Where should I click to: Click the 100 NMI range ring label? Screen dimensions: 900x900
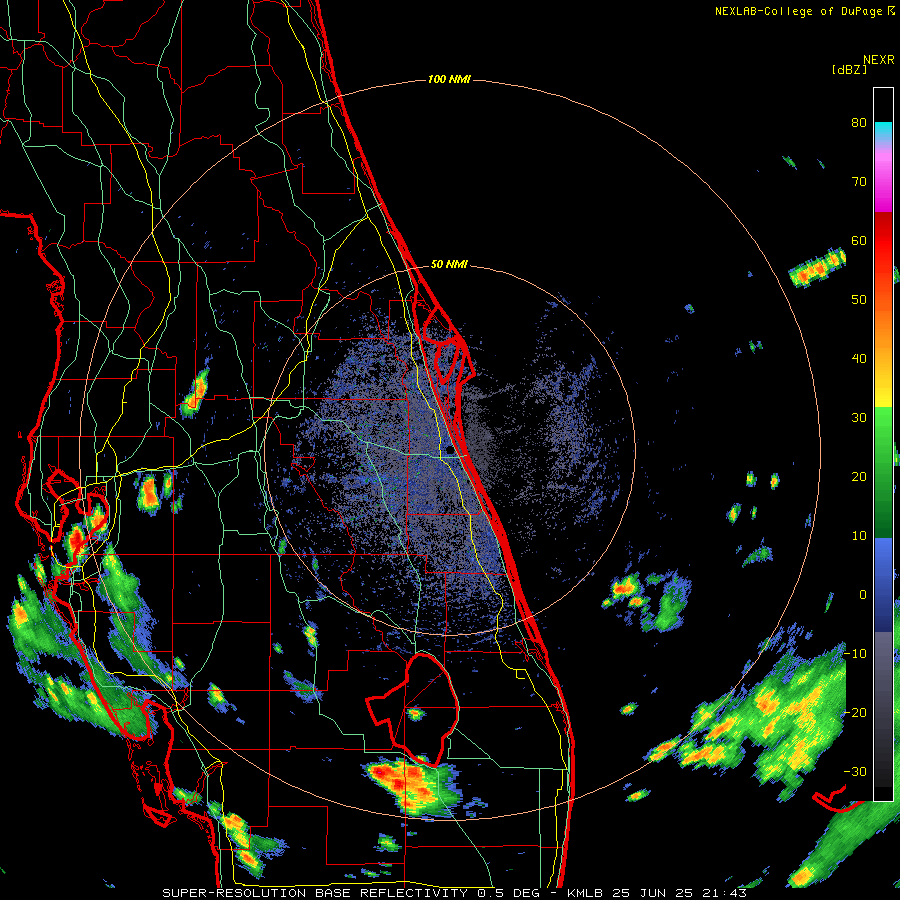[449, 79]
